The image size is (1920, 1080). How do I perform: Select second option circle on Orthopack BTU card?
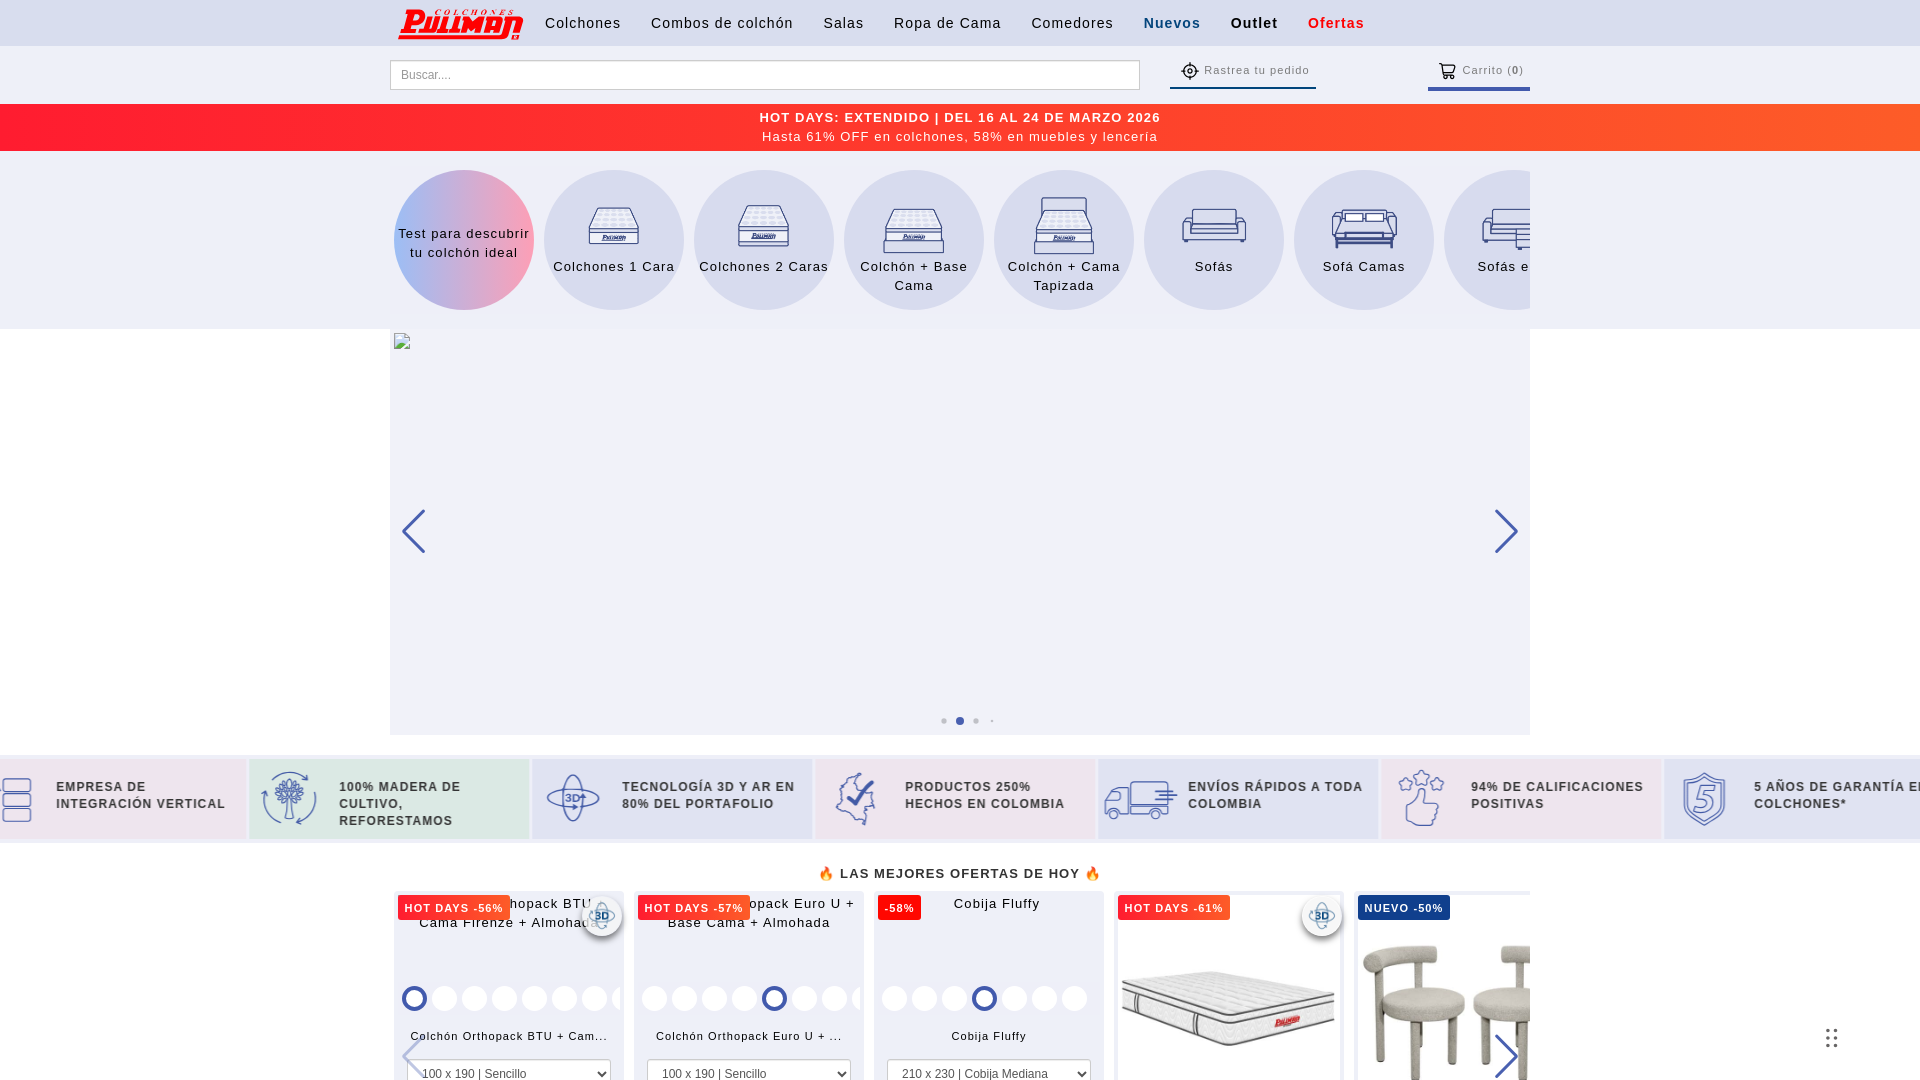444,998
